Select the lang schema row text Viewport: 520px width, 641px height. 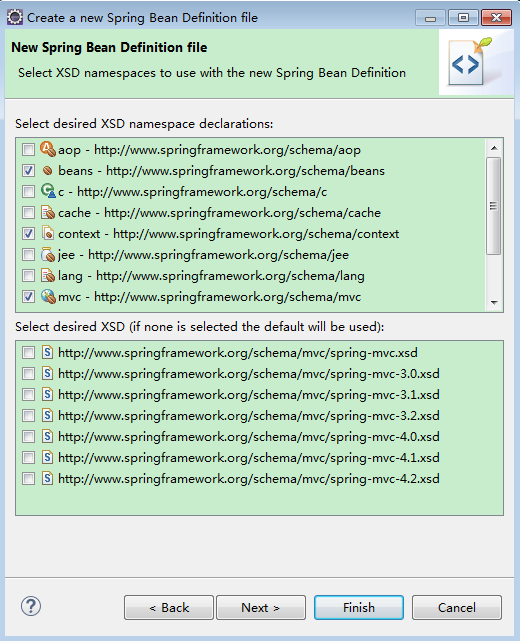[211, 276]
